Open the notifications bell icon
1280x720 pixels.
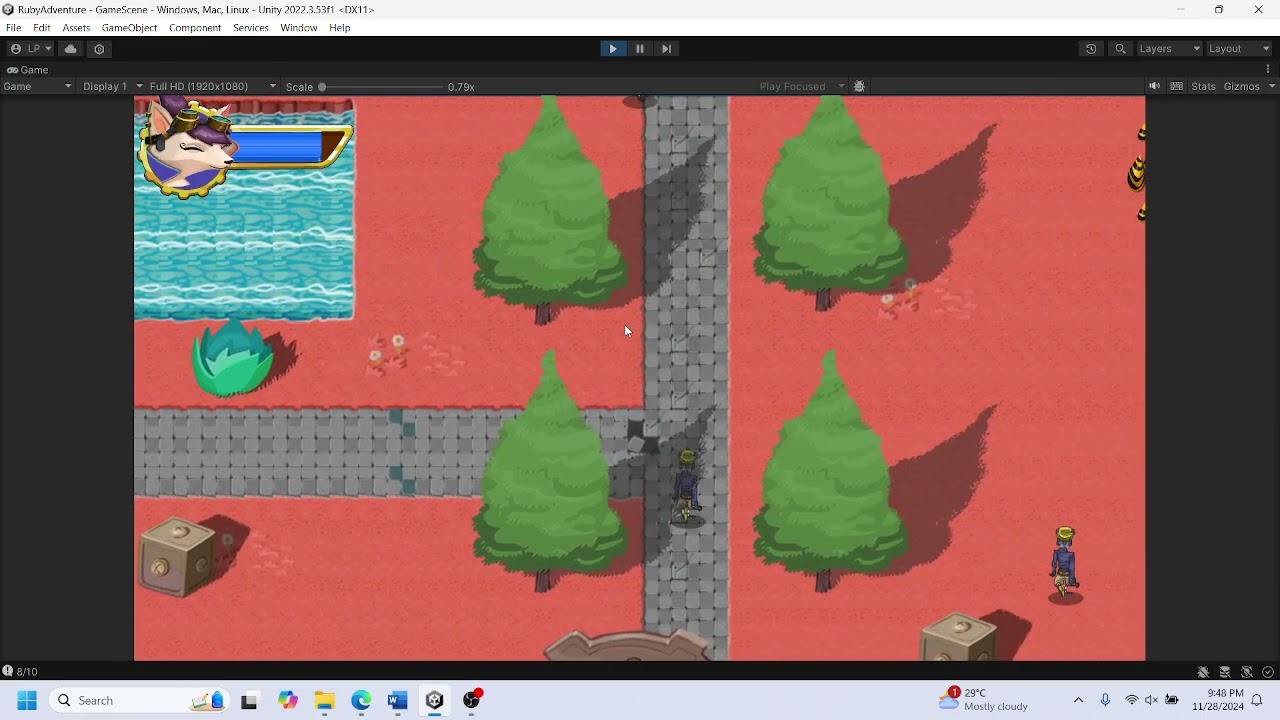[x=1257, y=701]
